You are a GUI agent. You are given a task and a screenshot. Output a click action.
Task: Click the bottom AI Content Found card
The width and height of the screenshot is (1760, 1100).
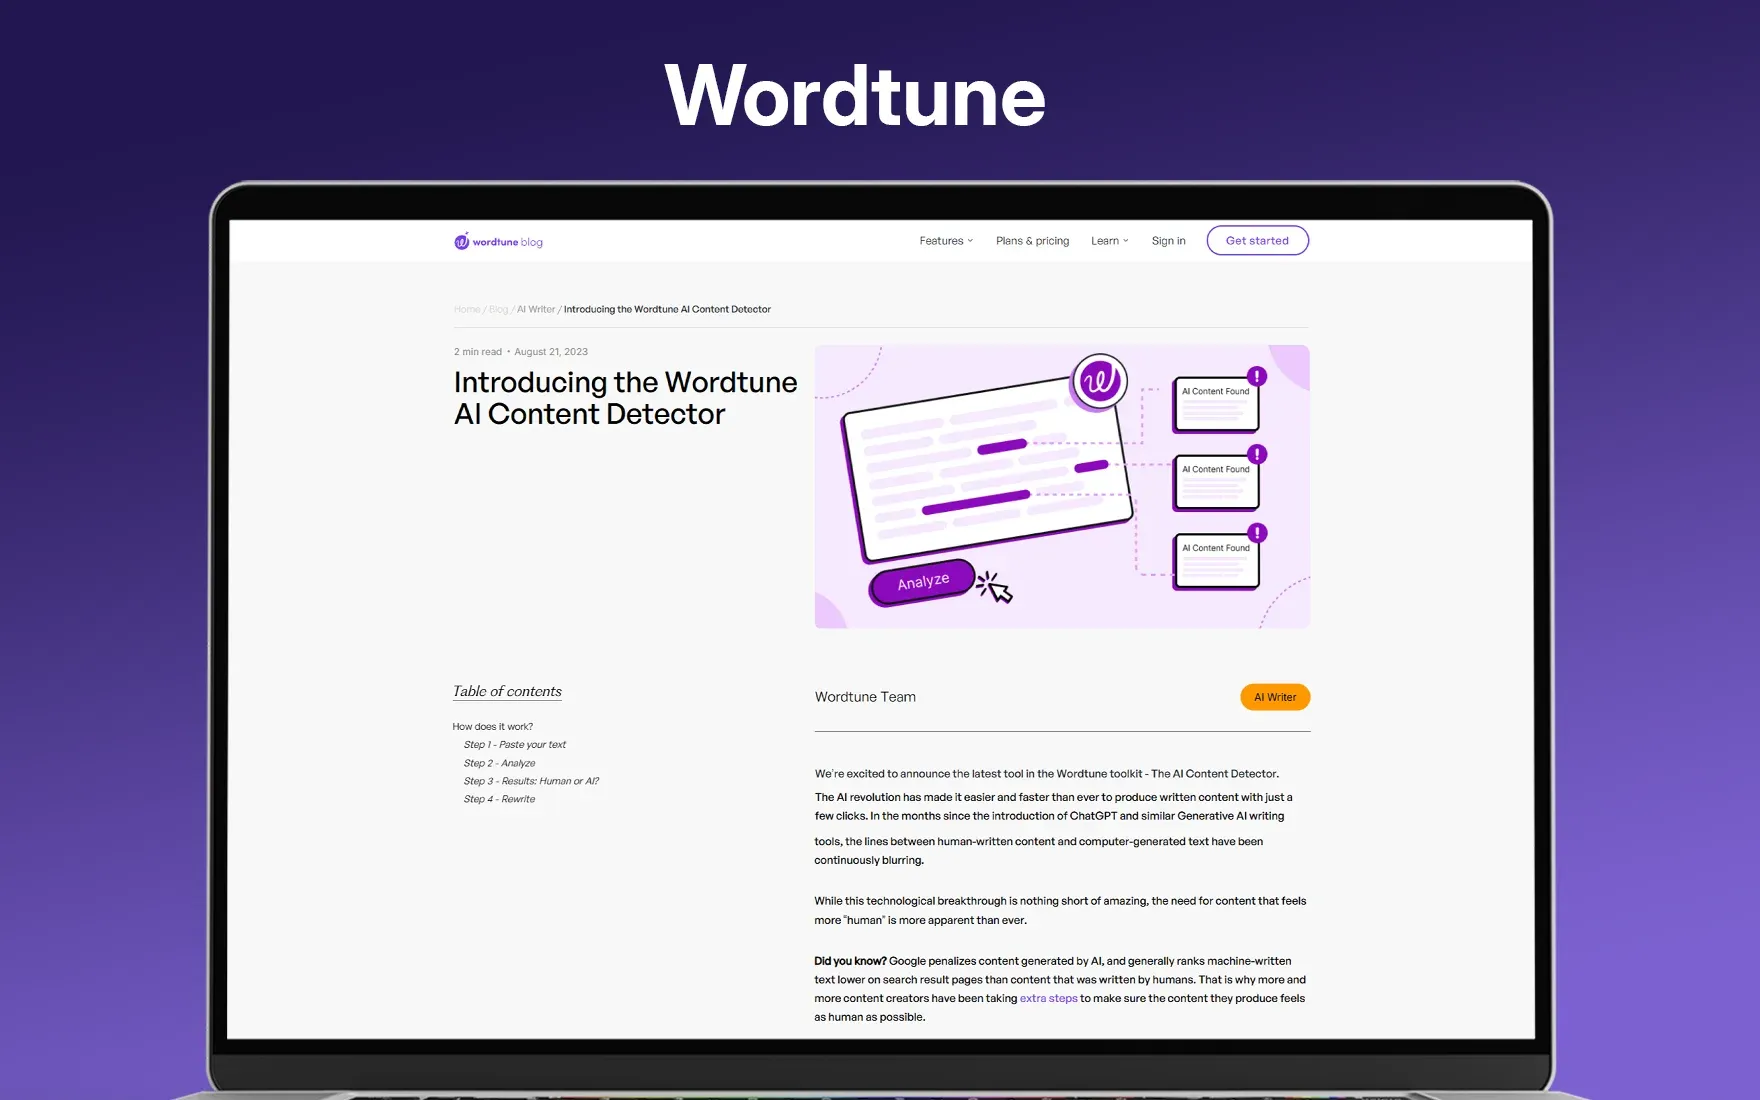pos(1216,562)
